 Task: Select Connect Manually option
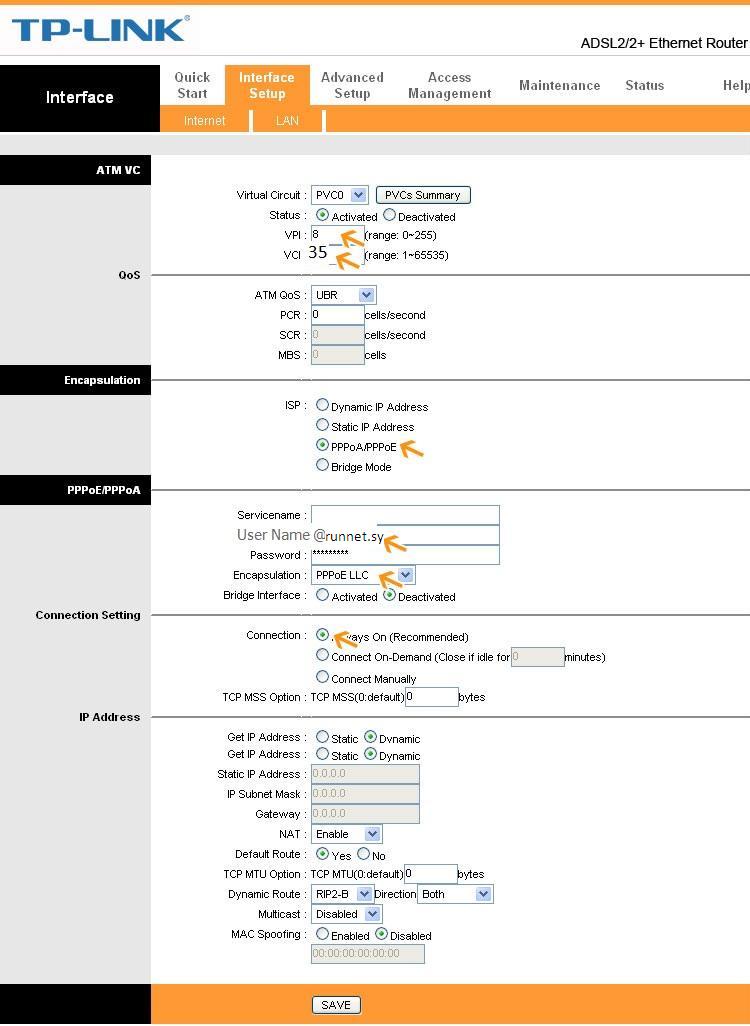pos(322,677)
